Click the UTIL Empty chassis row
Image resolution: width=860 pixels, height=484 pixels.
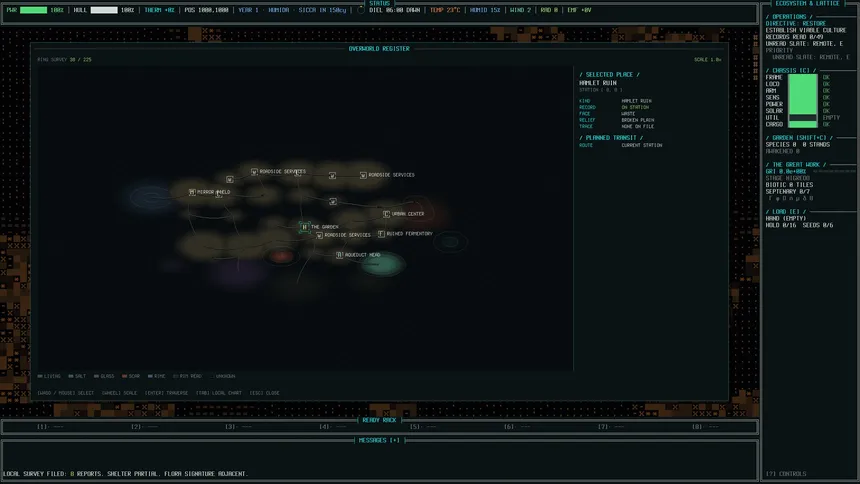point(803,117)
